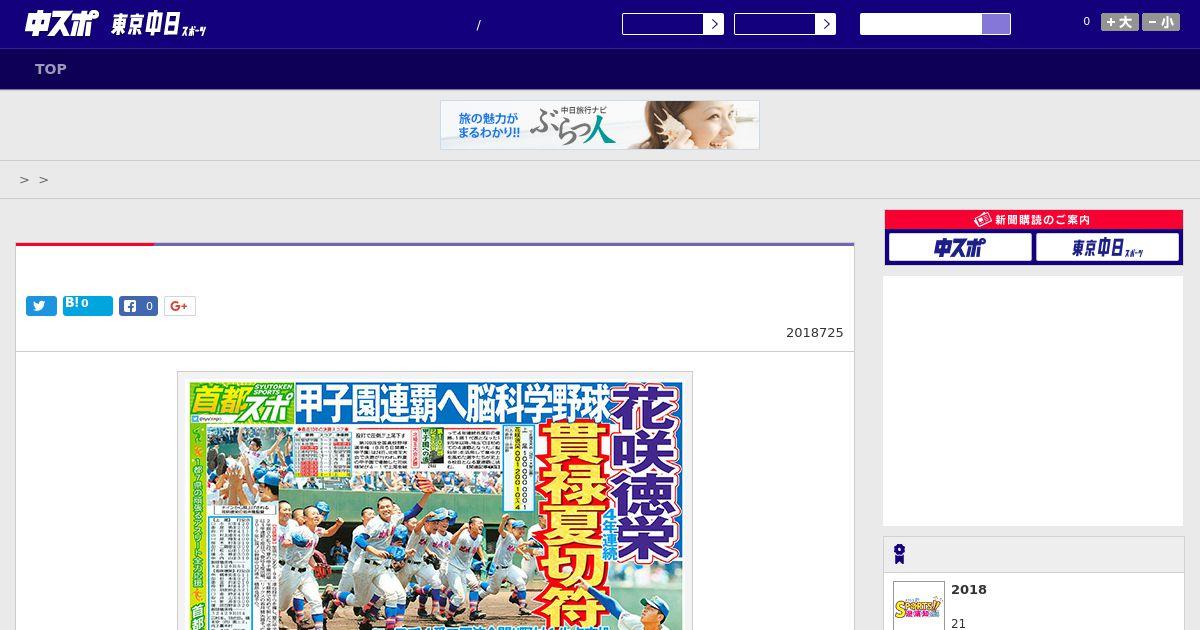The width and height of the screenshot is (1200, 630).
Task: Increase font size with +大 button
Action: point(1120,22)
